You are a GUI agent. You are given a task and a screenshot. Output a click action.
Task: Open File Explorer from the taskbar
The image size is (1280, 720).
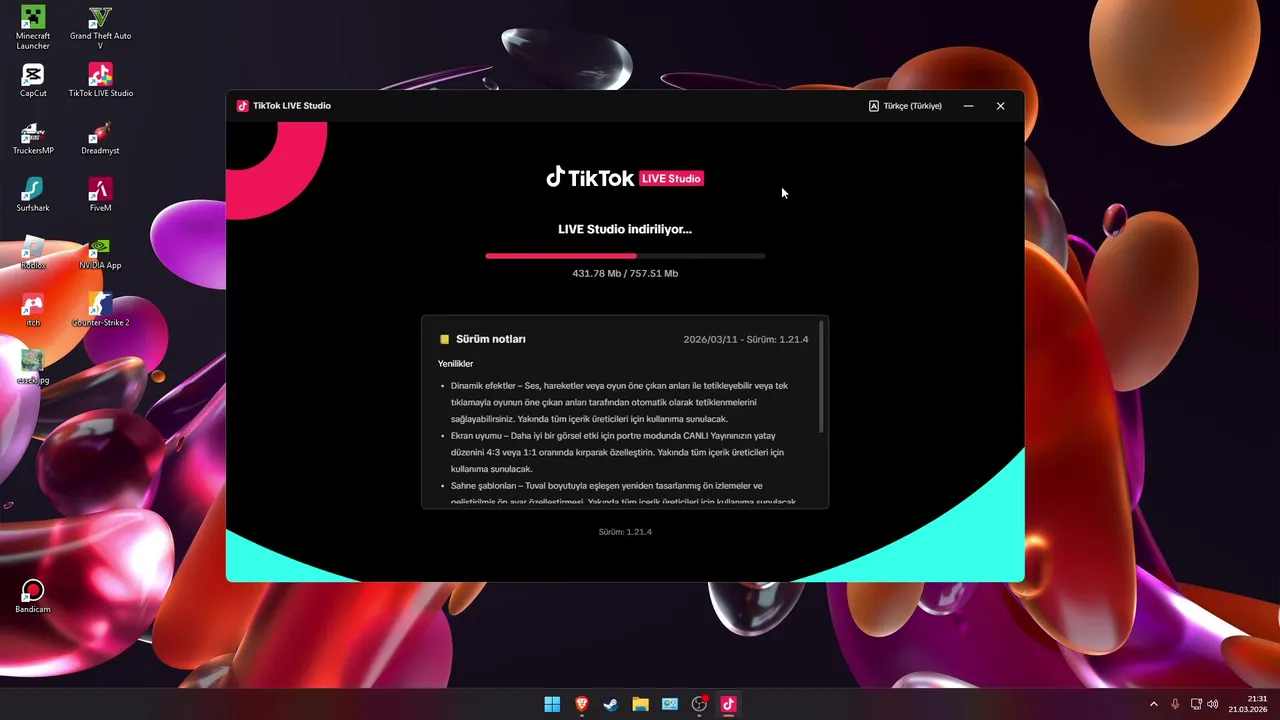pyautogui.click(x=640, y=704)
